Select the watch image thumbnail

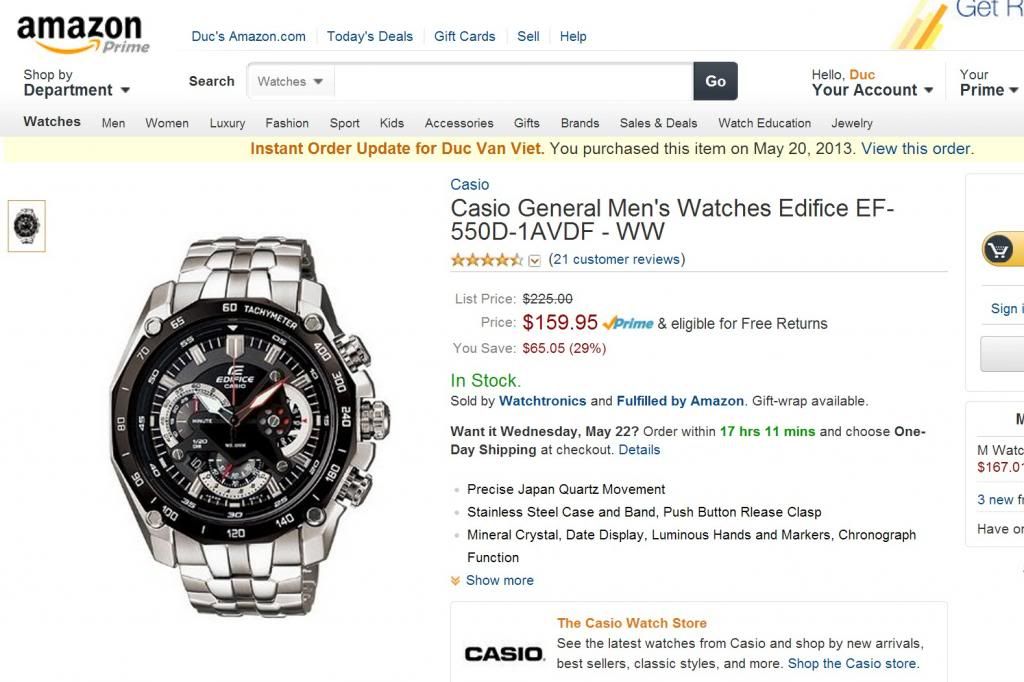click(x=27, y=226)
